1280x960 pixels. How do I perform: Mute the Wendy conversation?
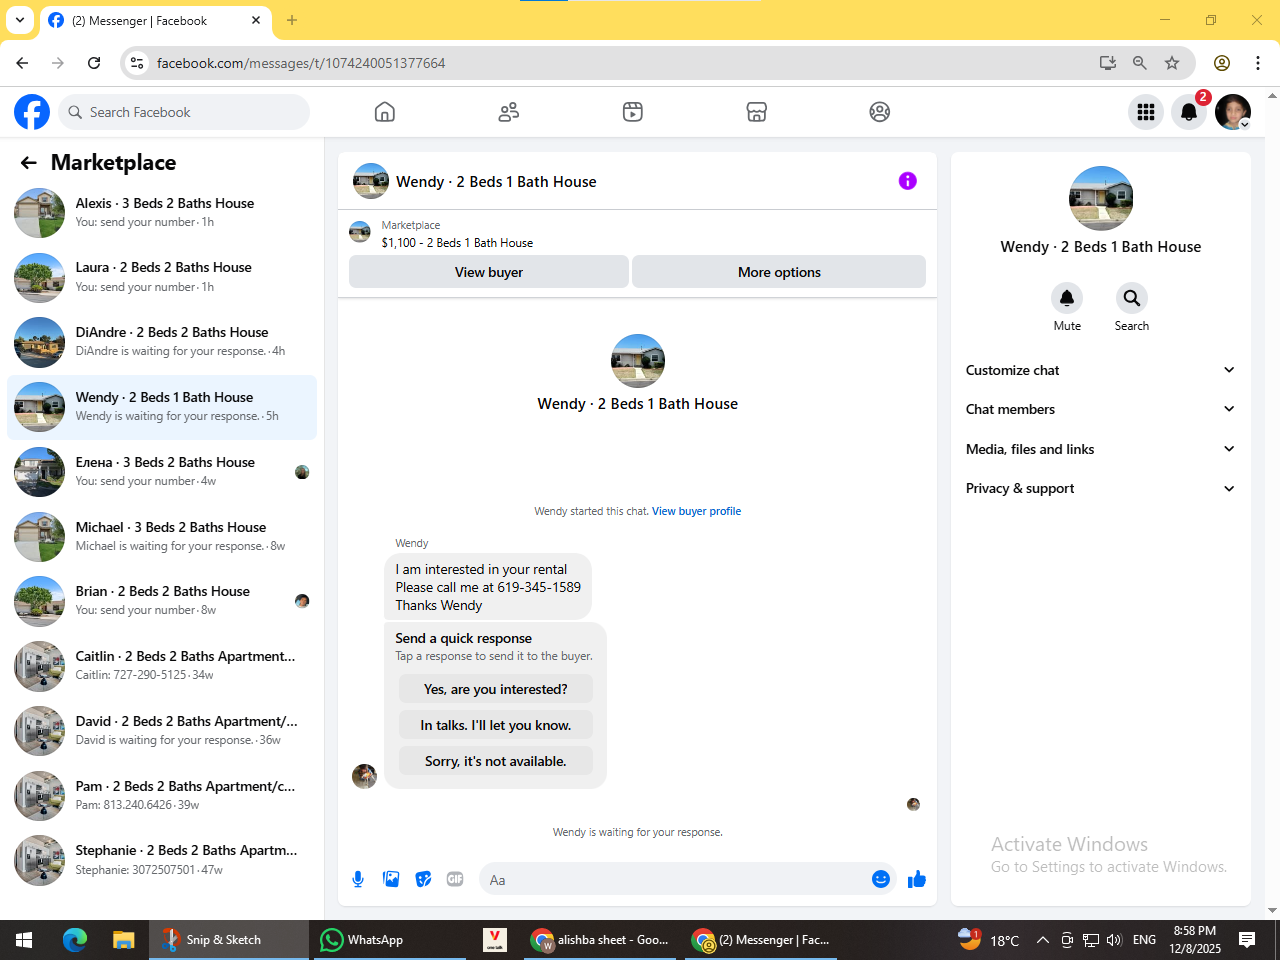pyautogui.click(x=1067, y=298)
